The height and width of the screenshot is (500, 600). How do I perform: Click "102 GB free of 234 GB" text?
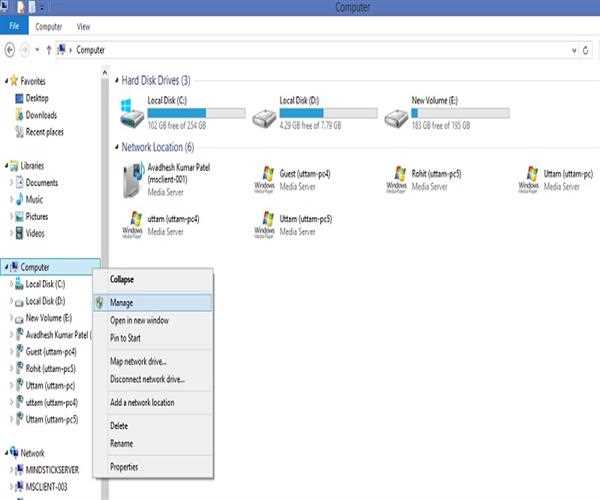[x=177, y=125]
